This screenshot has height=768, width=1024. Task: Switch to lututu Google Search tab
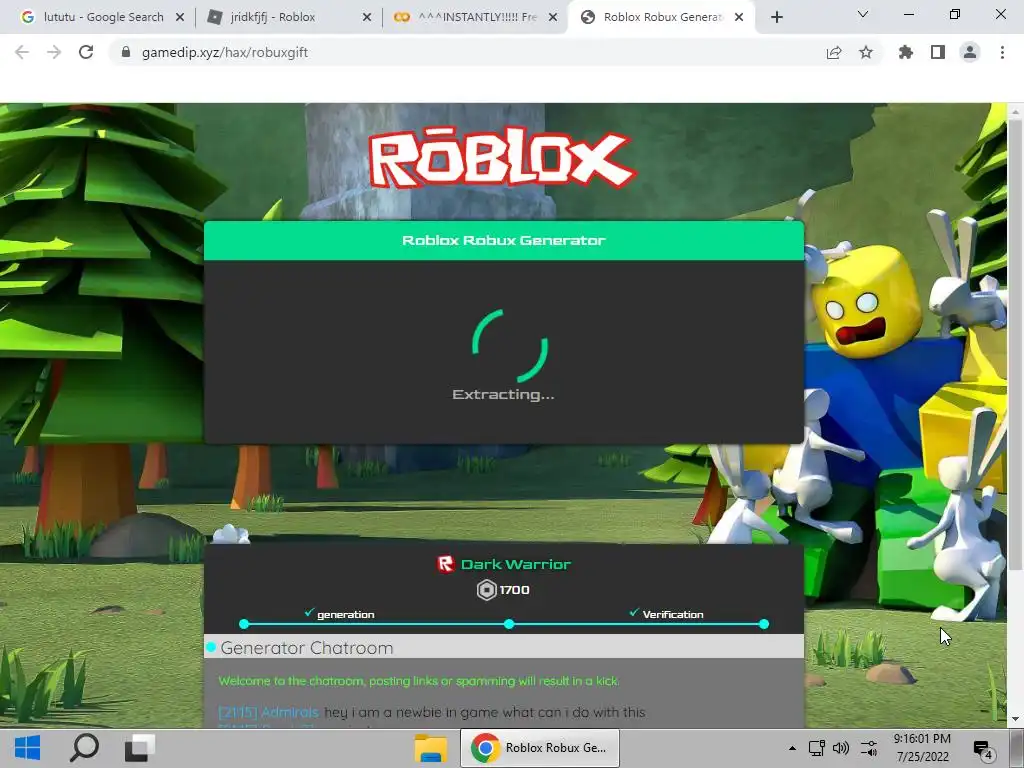[103, 17]
